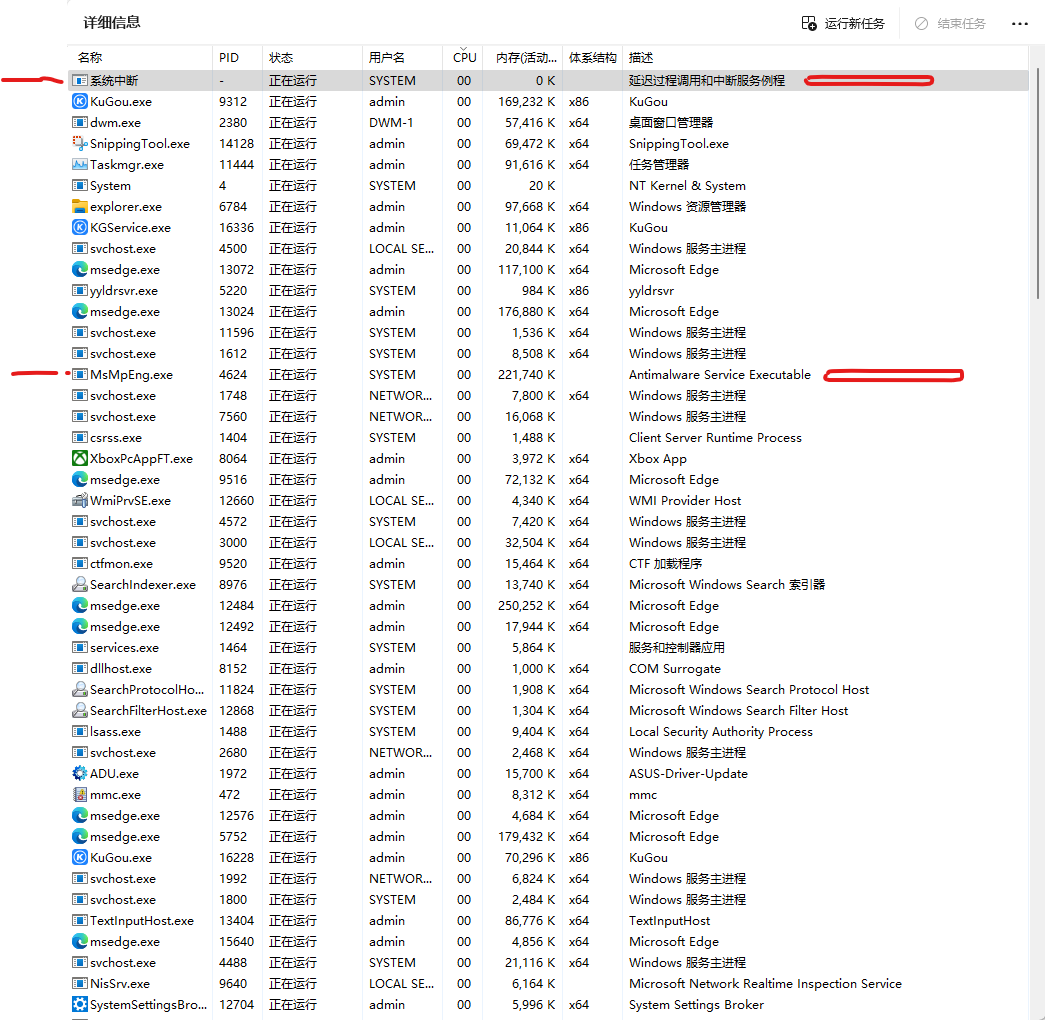Click the MsMpEng.exe process icon
The height and width of the screenshot is (1020, 1045).
click(79, 375)
